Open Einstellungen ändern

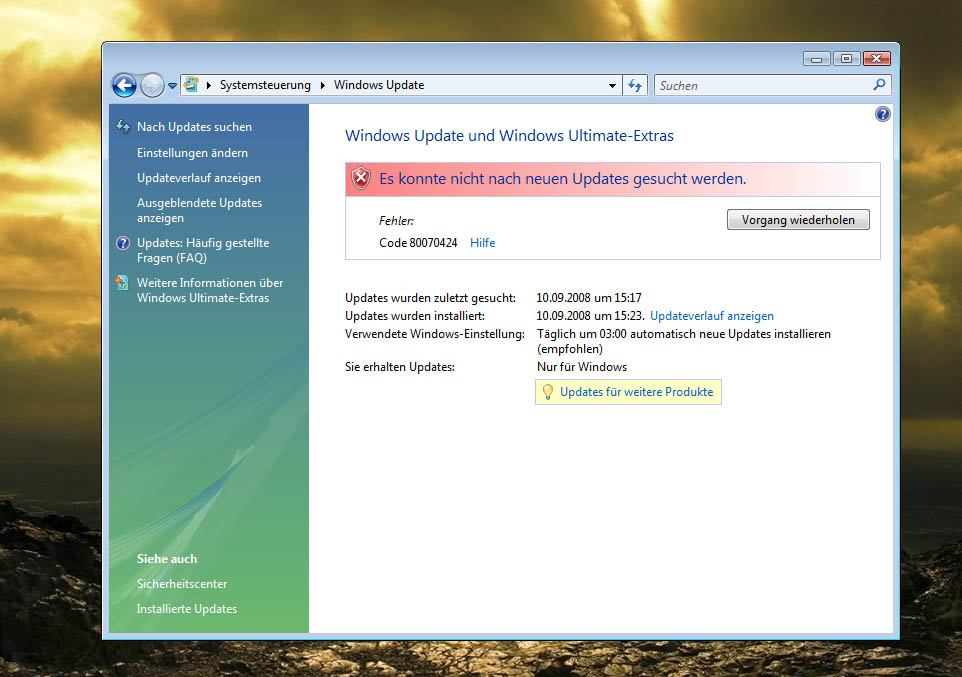pyautogui.click(x=192, y=153)
